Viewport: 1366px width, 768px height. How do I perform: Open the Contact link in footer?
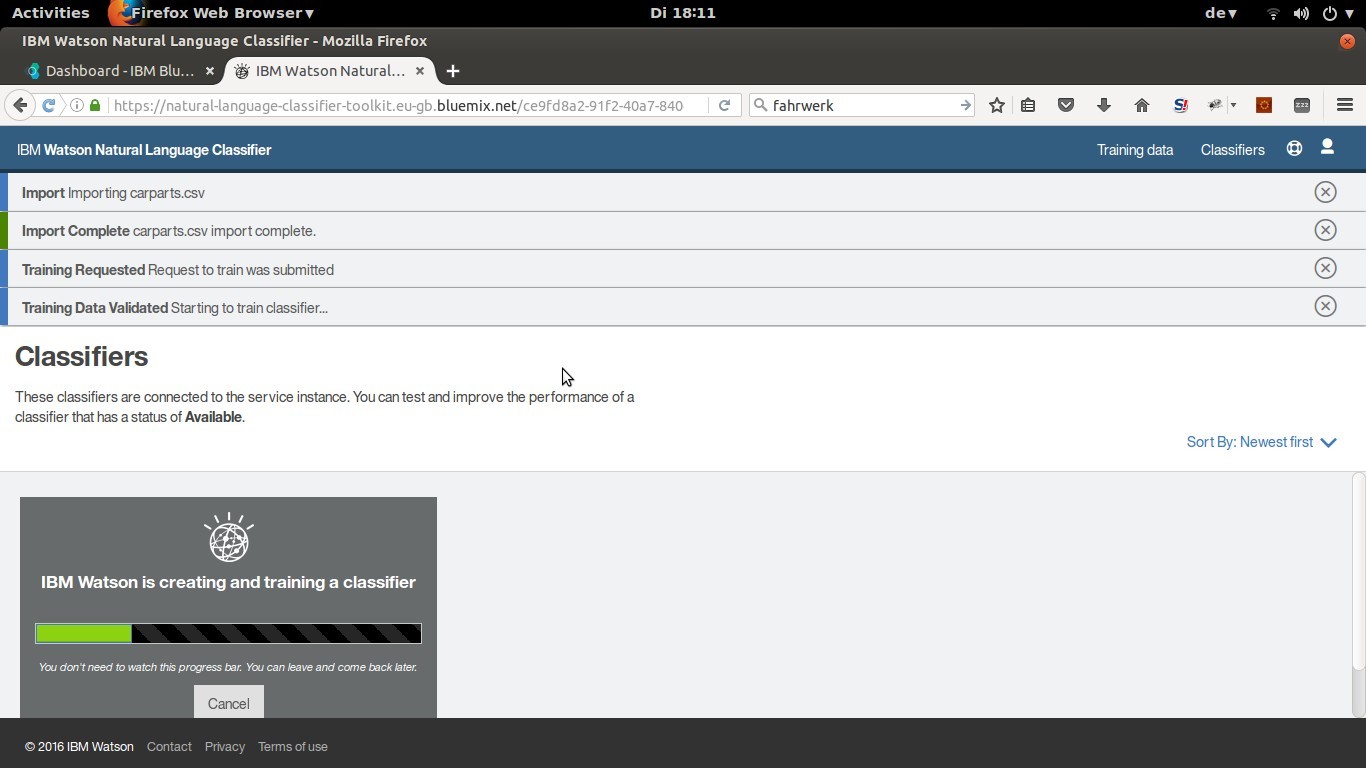tap(169, 747)
